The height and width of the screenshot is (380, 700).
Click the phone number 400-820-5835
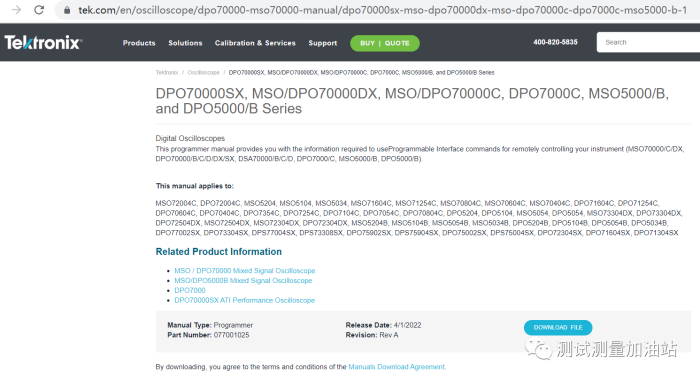coord(555,42)
